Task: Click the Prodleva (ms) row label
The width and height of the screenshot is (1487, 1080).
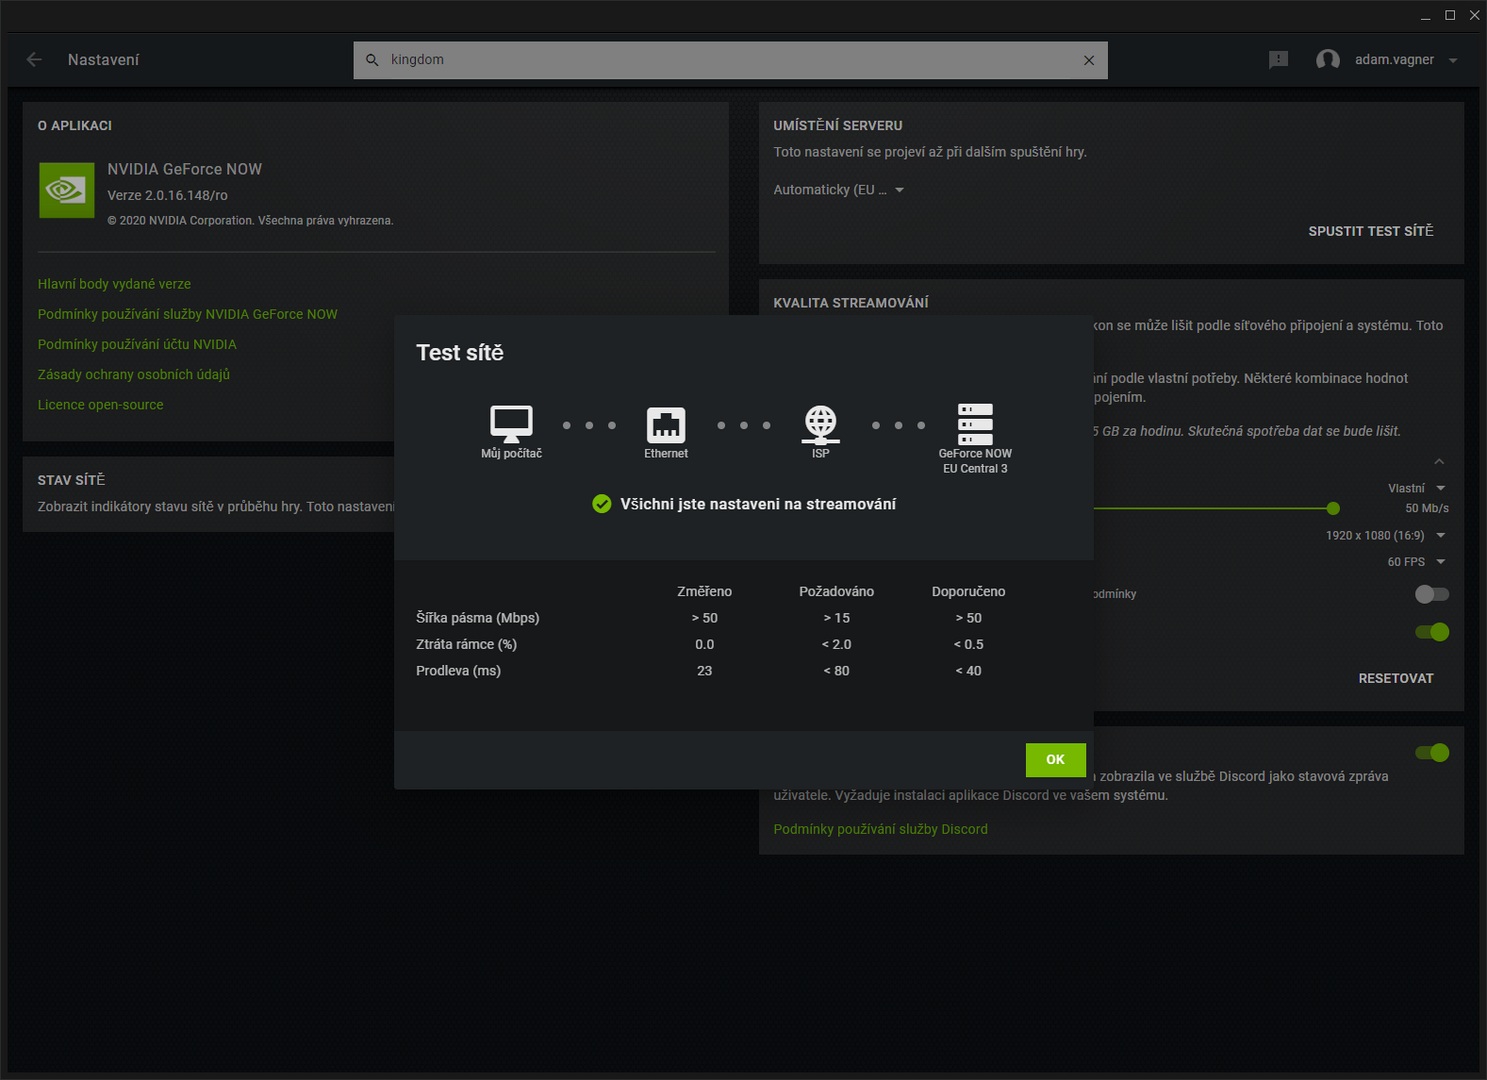Action: [x=458, y=671]
